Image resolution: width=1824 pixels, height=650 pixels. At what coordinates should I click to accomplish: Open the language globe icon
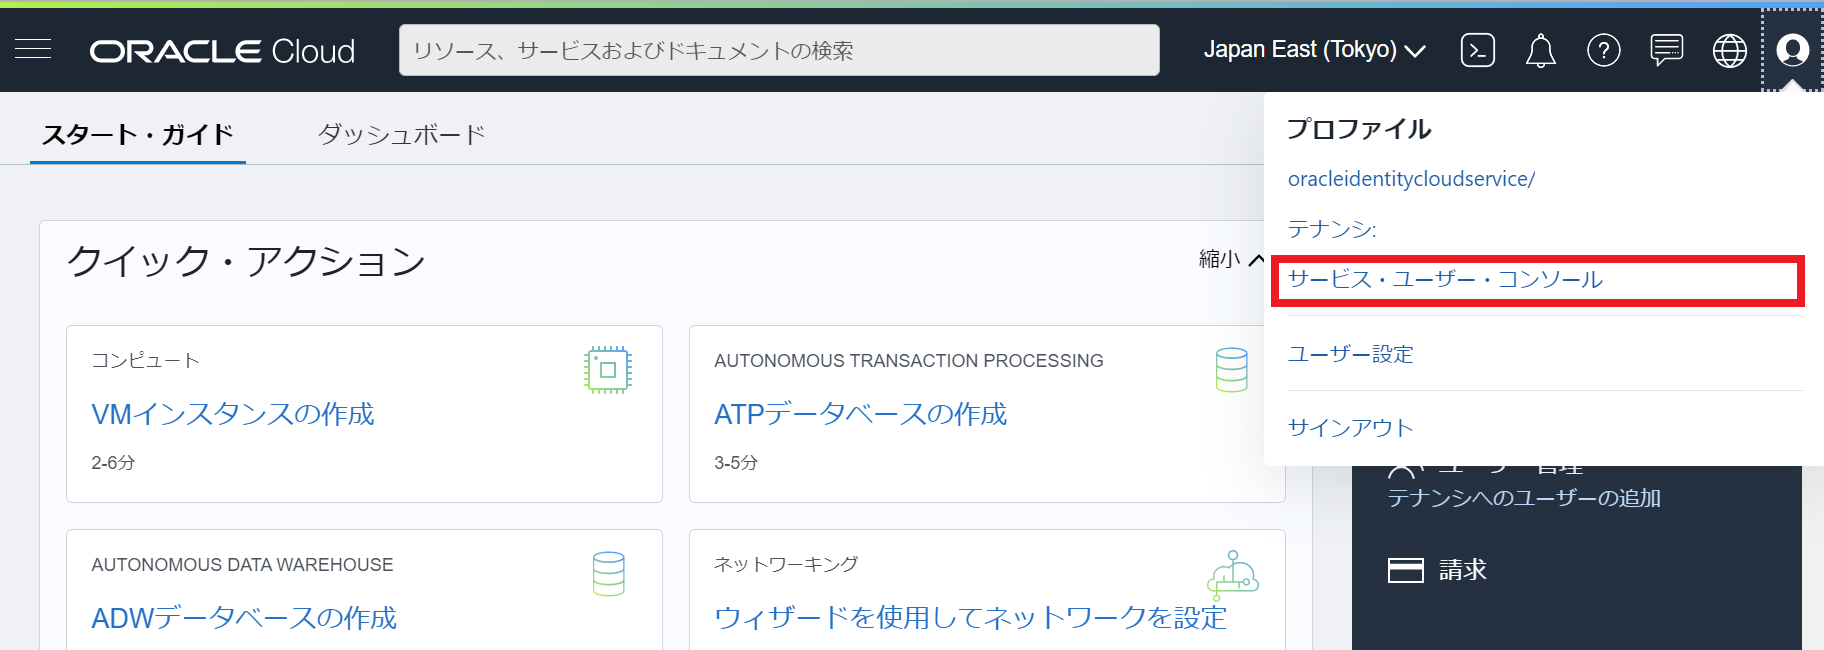(x=1730, y=50)
